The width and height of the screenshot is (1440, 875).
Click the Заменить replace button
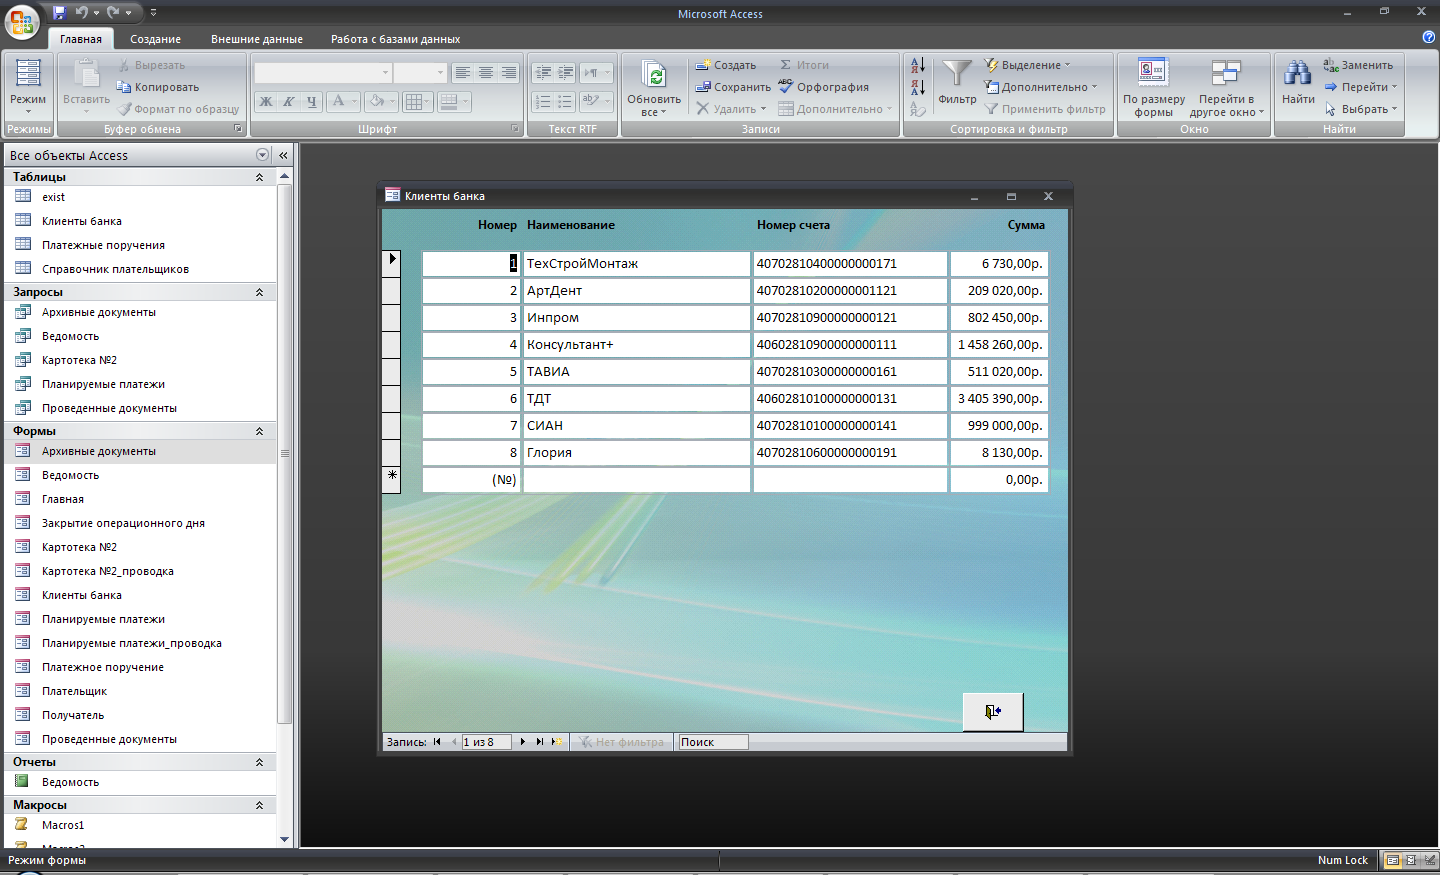[1358, 65]
